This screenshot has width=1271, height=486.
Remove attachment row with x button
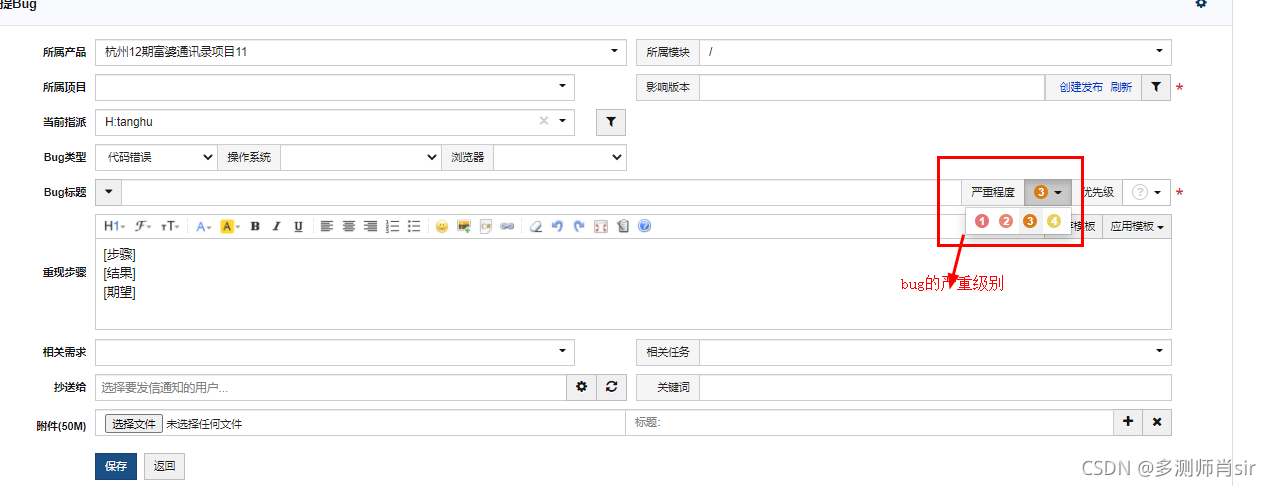pos(1157,422)
